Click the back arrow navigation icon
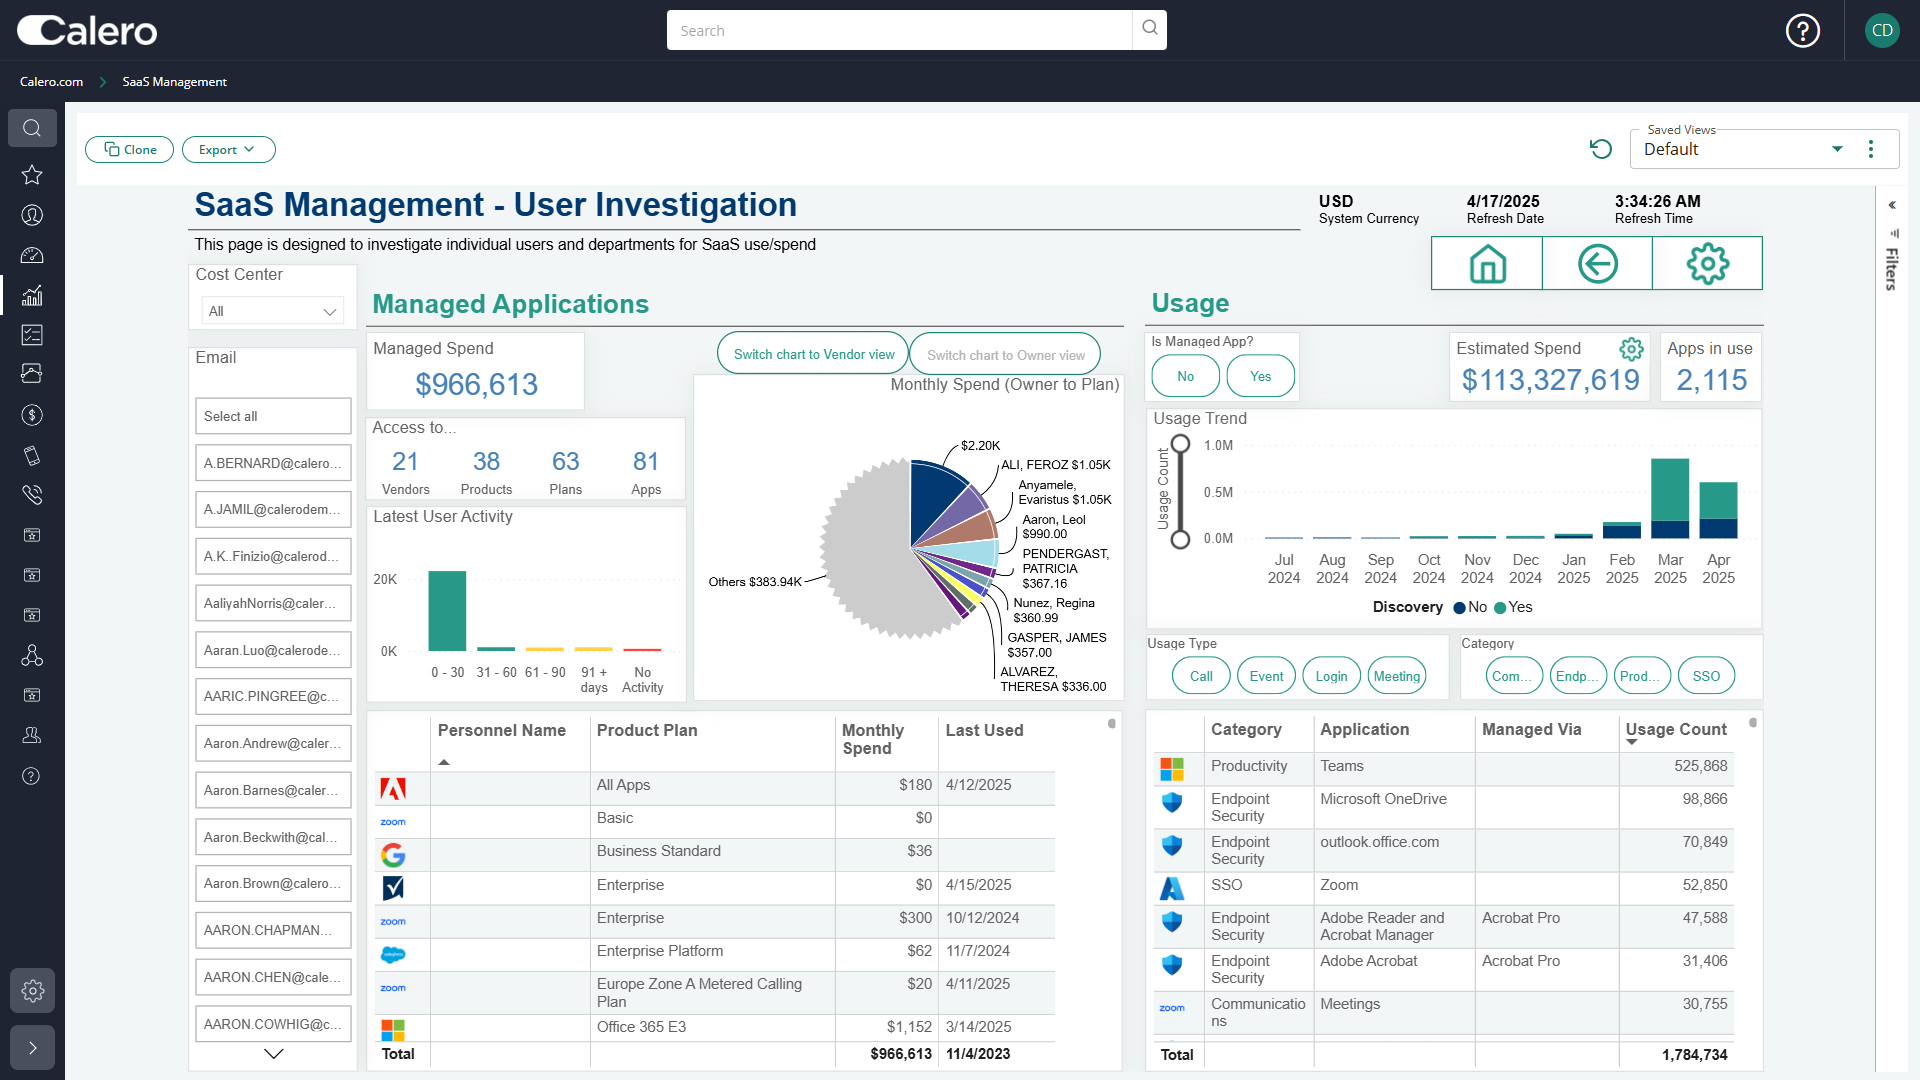This screenshot has width=1920, height=1080. 1596,263
